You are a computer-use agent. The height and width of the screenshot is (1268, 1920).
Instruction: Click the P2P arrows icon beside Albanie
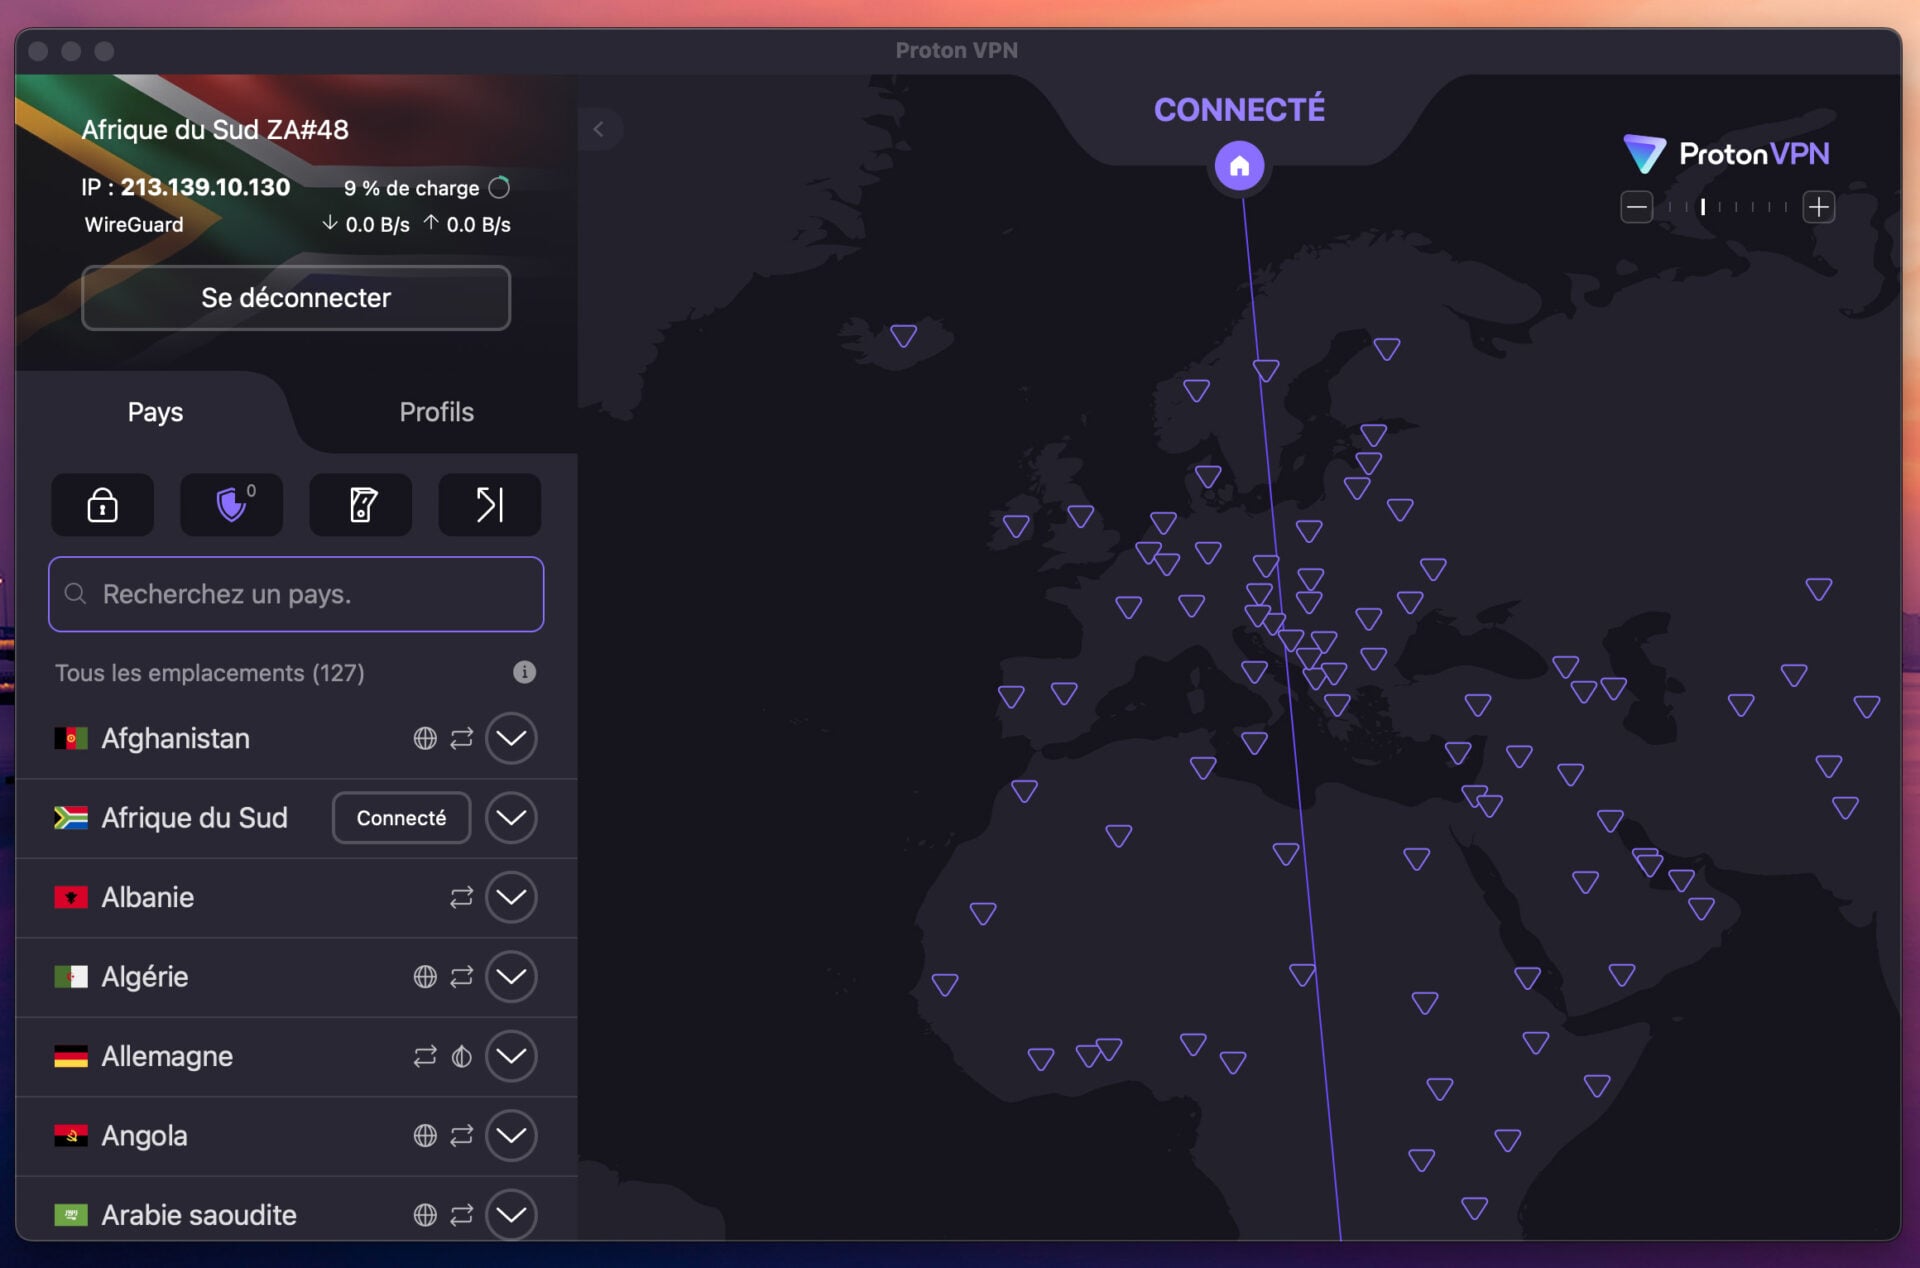tap(461, 897)
